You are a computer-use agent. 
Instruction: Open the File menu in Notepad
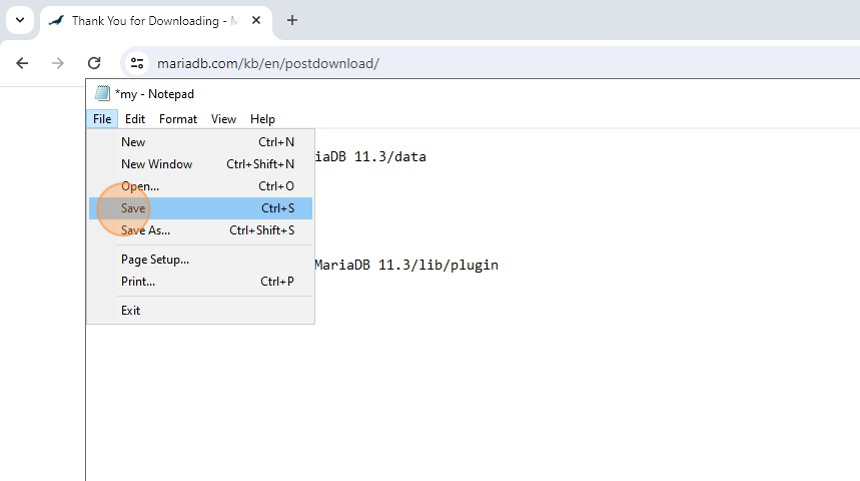tap(102, 119)
